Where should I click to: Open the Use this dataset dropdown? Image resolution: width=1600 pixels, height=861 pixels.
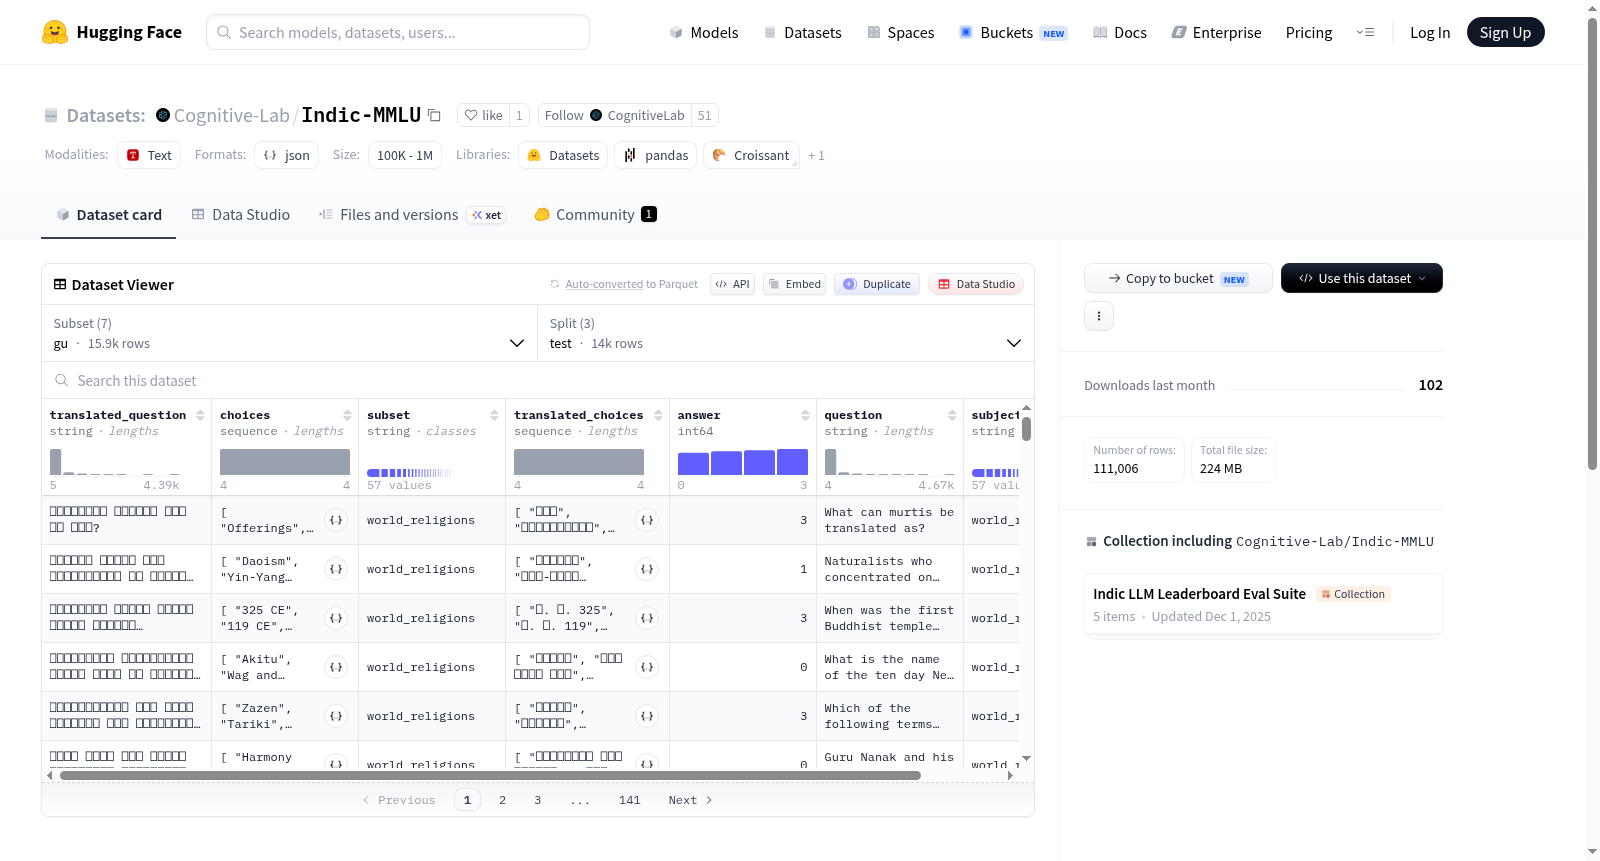(1361, 278)
